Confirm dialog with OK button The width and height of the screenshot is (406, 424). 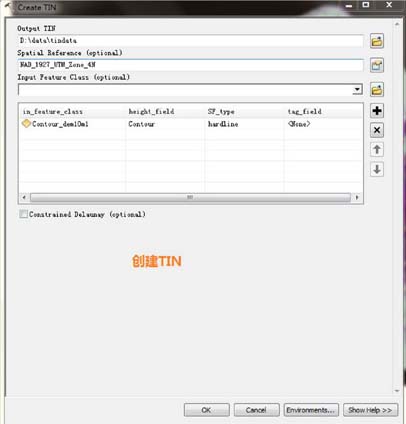[206, 410]
